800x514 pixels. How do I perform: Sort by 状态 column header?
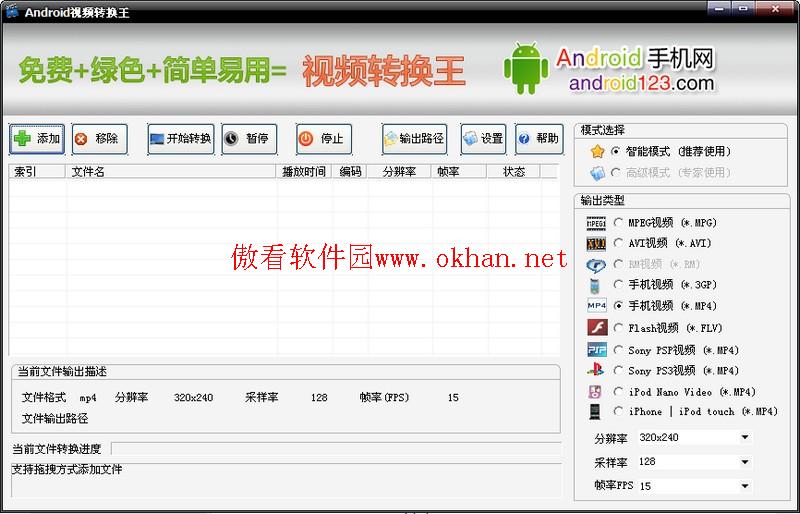(514, 172)
